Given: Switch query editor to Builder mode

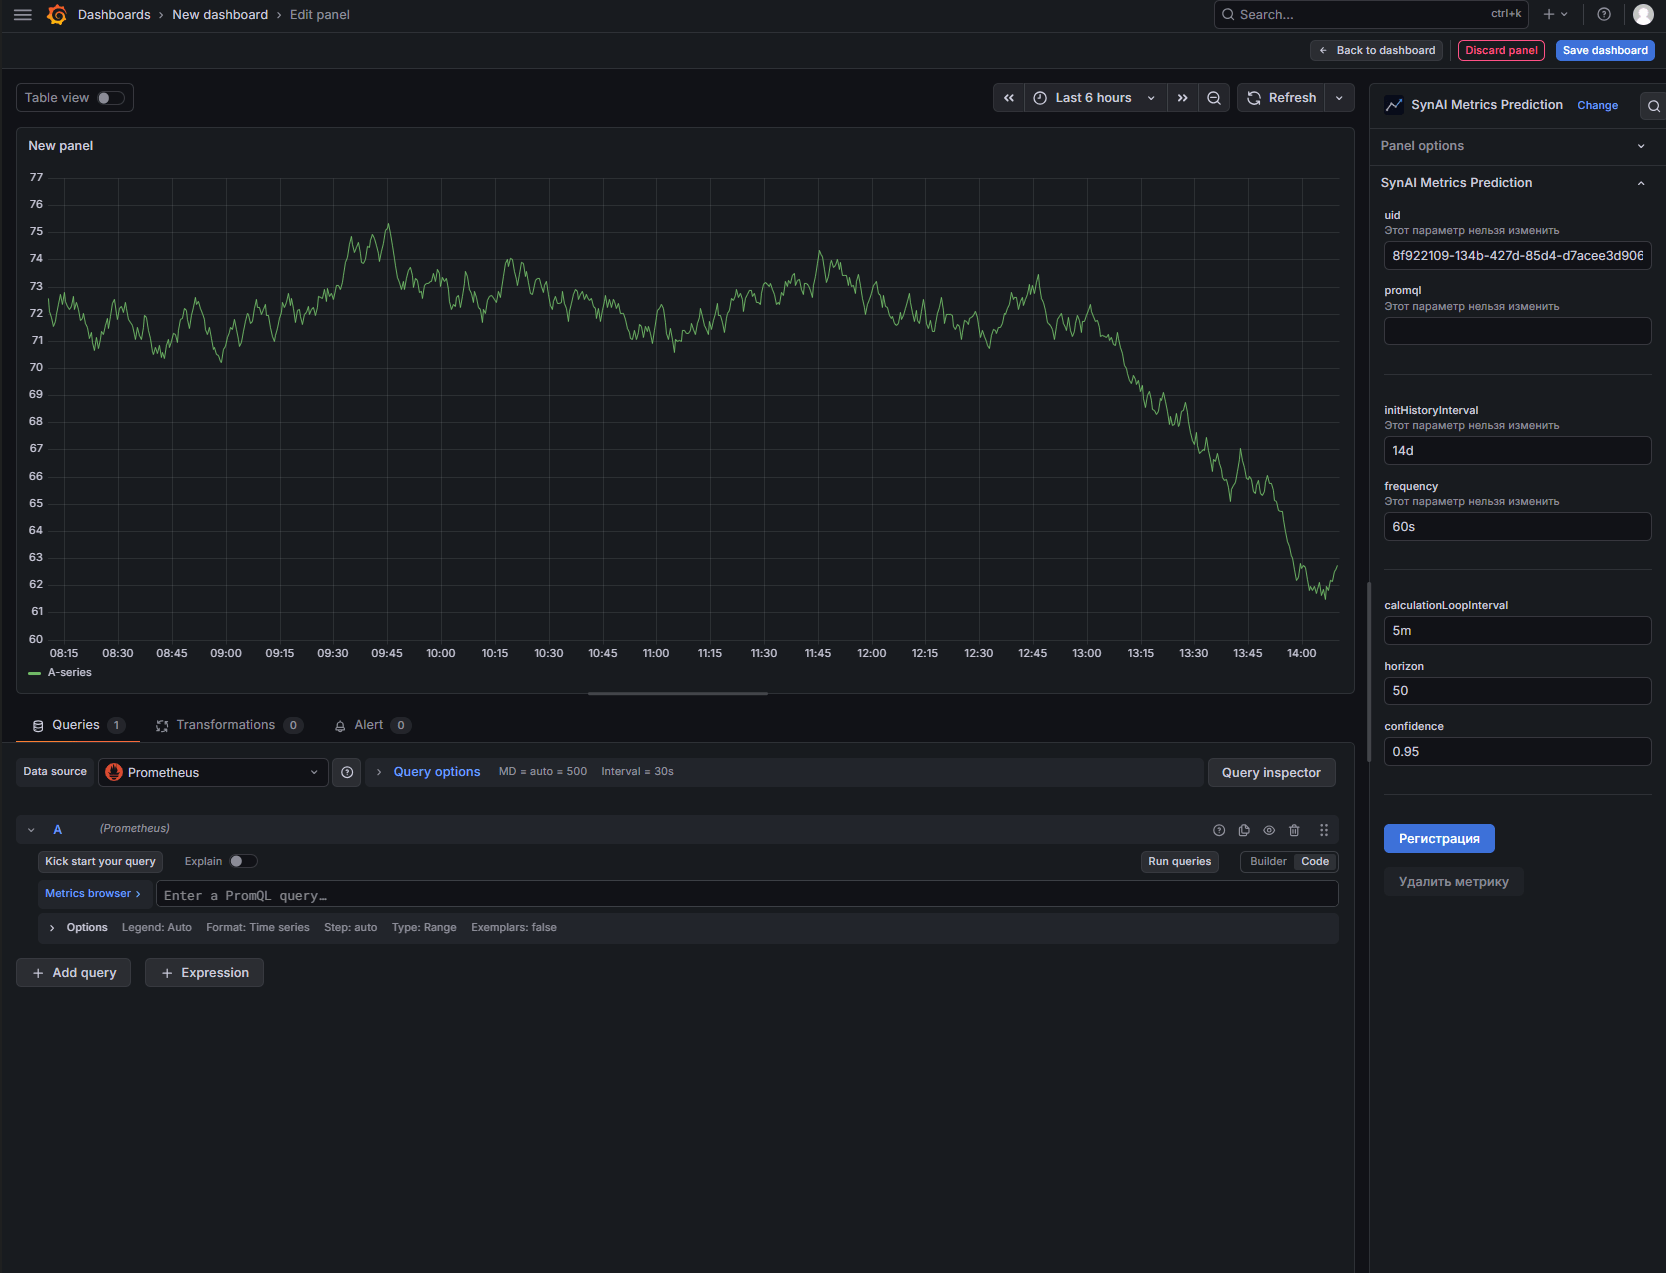Looking at the screenshot, I should [1268, 862].
